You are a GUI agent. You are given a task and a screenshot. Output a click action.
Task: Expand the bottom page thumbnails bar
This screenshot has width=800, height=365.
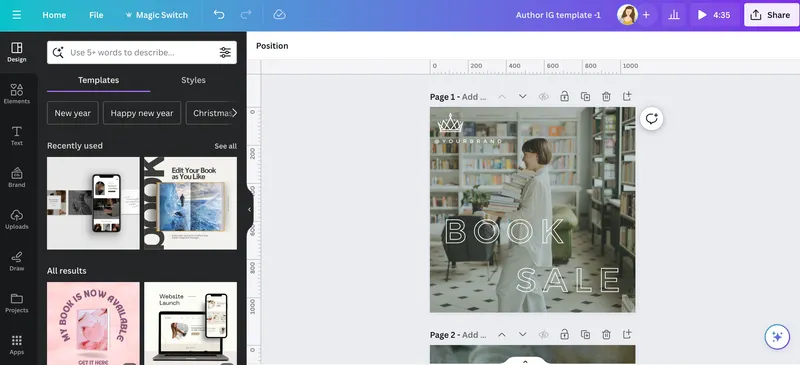tap(525, 361)
